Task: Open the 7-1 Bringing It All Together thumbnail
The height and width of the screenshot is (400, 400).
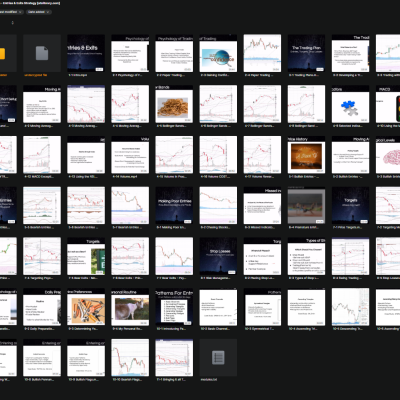Action: tap(174, 358)
